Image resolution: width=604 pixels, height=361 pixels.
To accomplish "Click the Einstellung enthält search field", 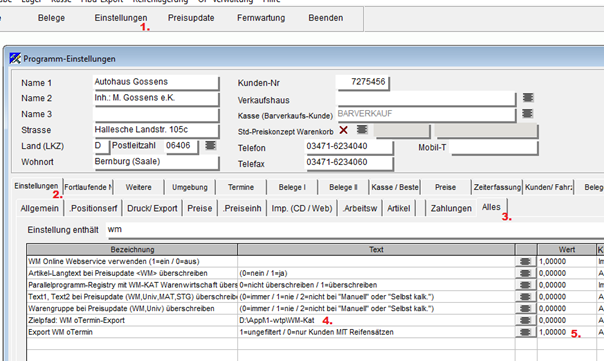I will [x=354, y=230].
